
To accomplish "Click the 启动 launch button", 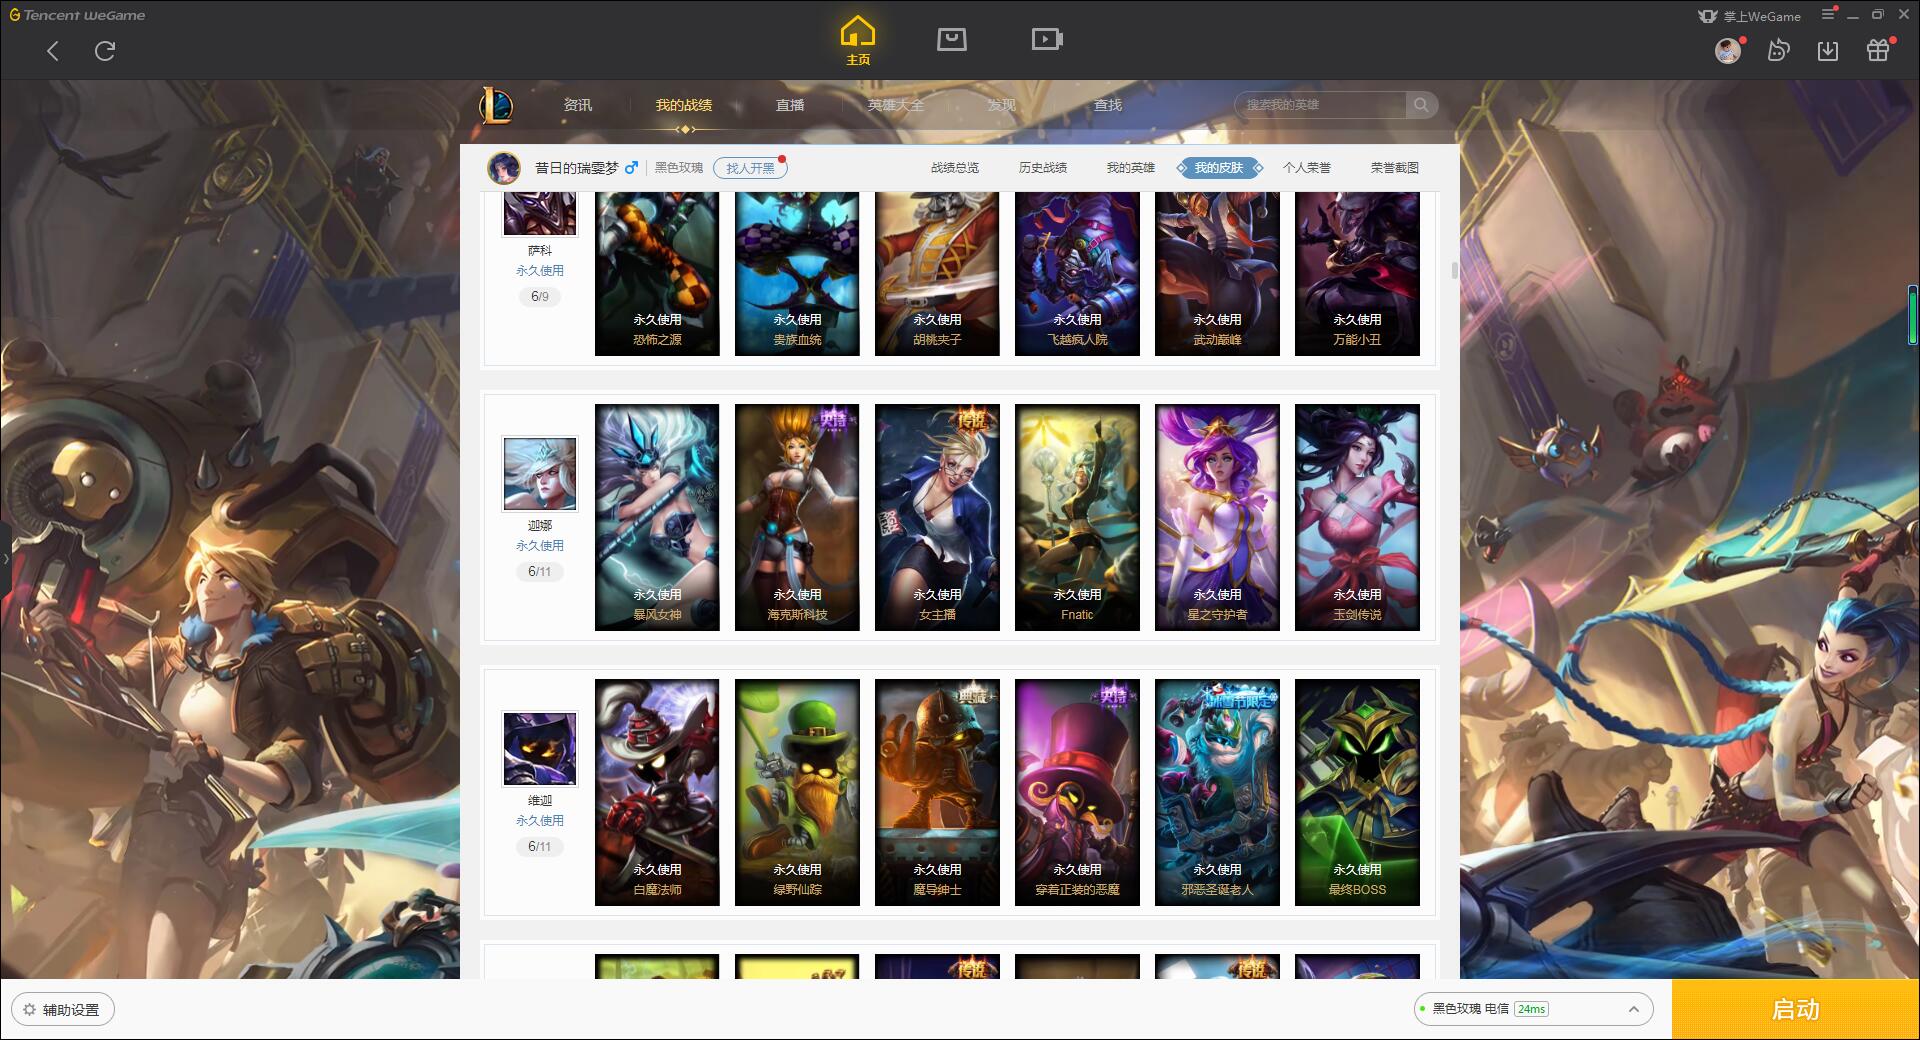I will [1795, 1009].
